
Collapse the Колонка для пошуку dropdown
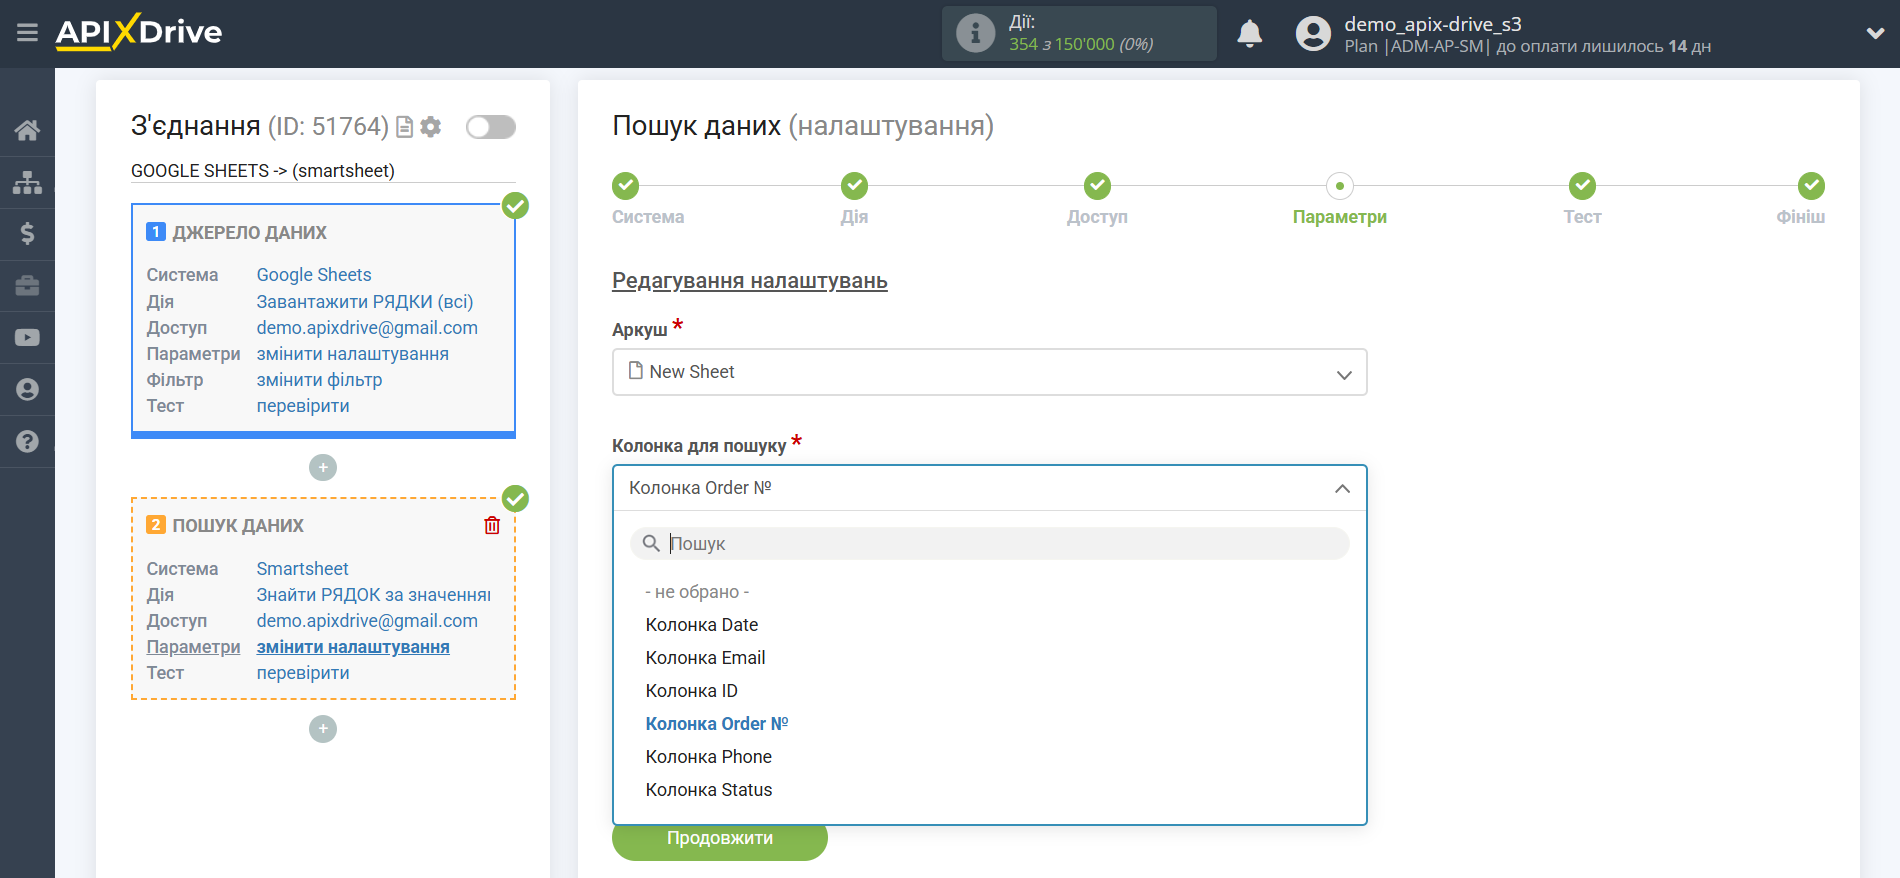989,488
